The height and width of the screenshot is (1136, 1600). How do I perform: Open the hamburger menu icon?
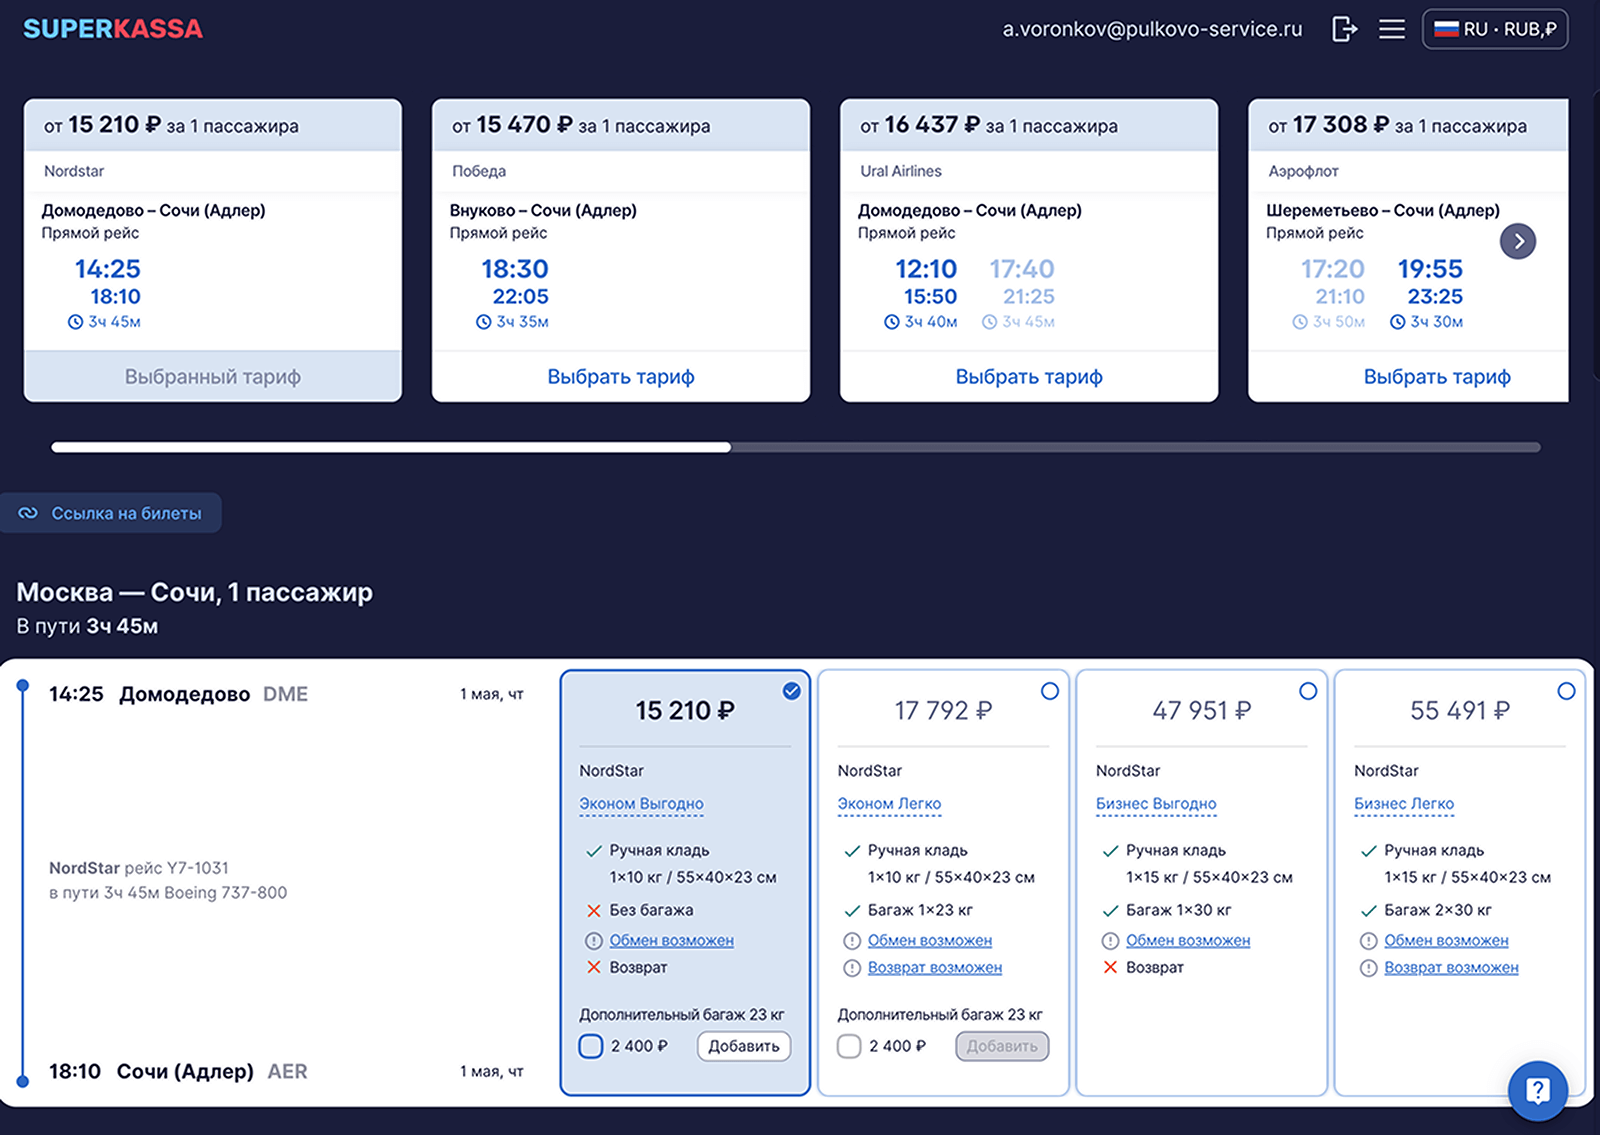(1392, 29)
